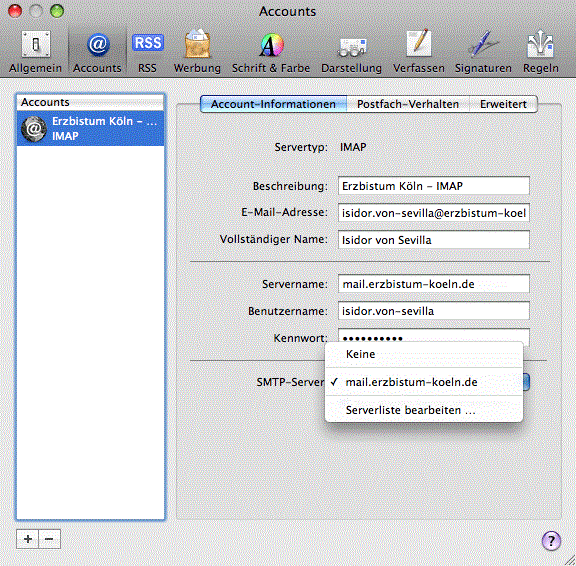This screenshot has width=576, height=566.
Task: Open Schrift & Farbe preferences
Action: coord(271,52)
